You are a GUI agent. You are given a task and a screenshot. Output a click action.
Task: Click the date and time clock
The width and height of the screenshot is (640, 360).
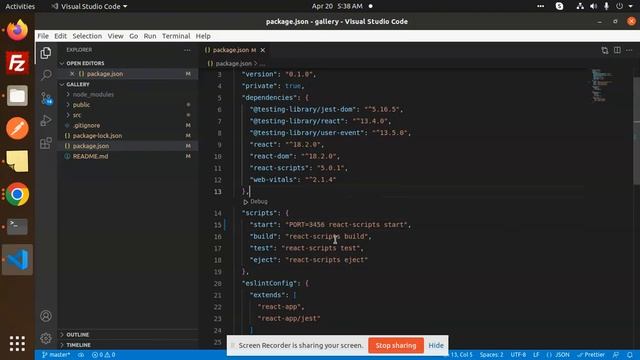pos(337,6)
